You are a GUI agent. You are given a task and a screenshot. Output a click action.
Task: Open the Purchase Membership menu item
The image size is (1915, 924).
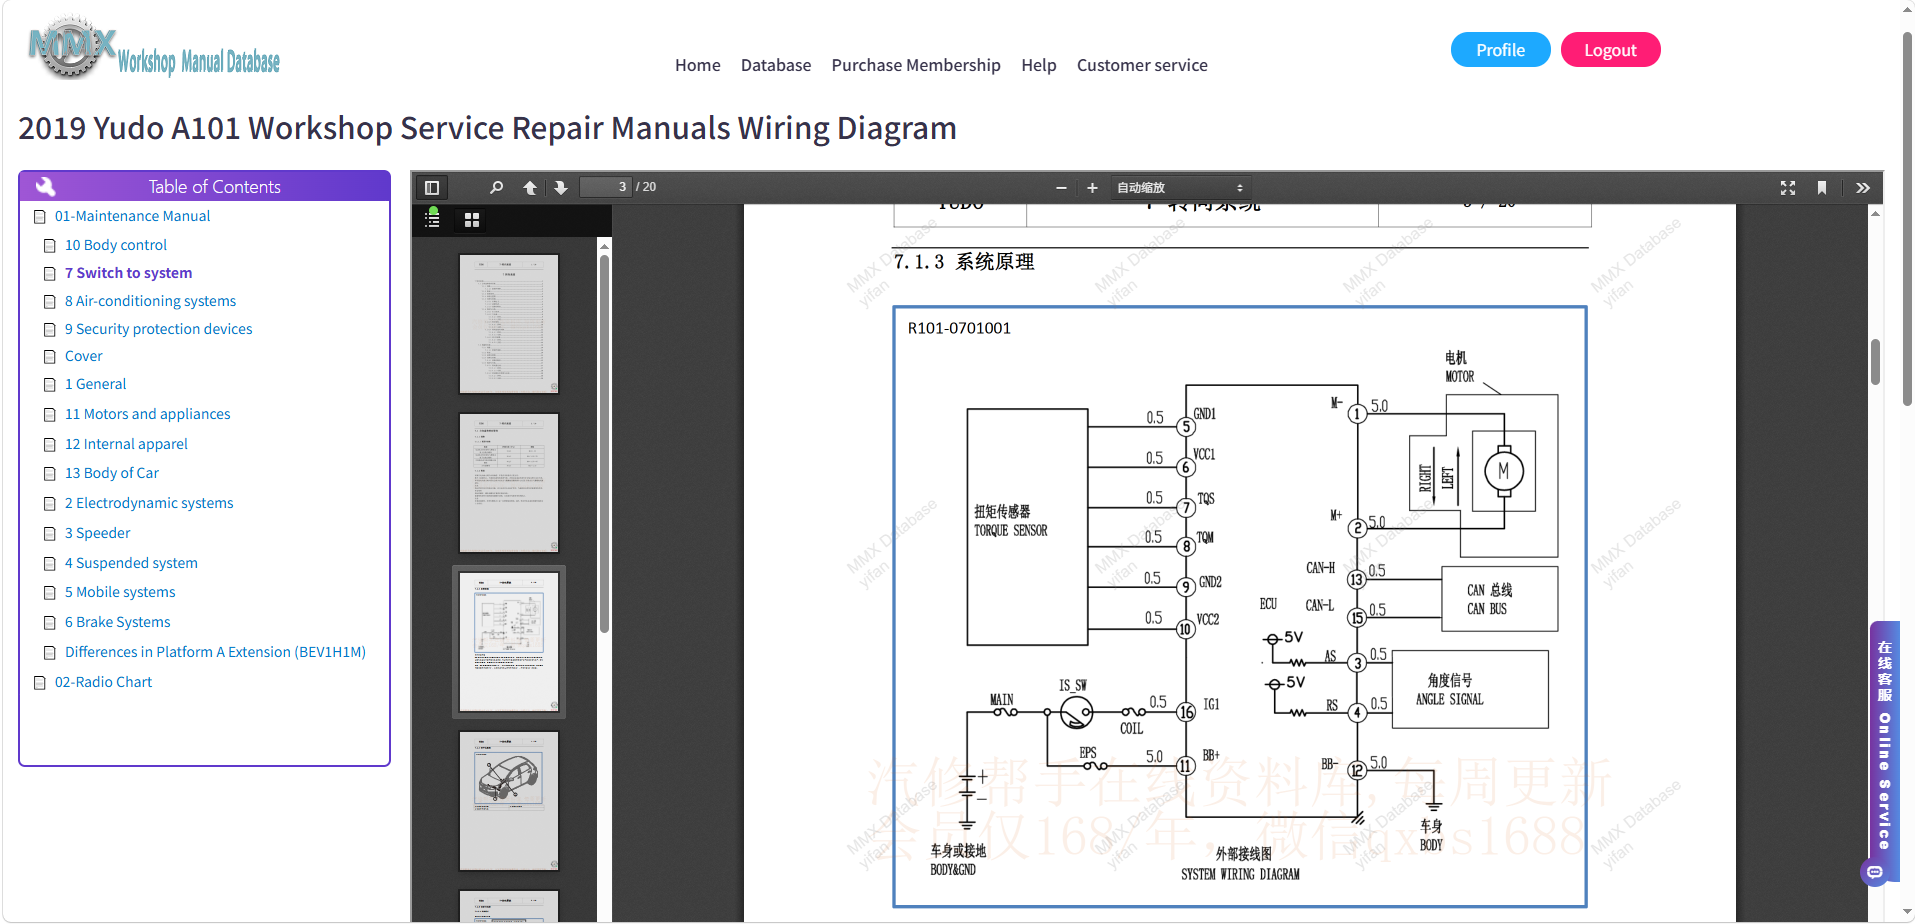coord(916,65)
